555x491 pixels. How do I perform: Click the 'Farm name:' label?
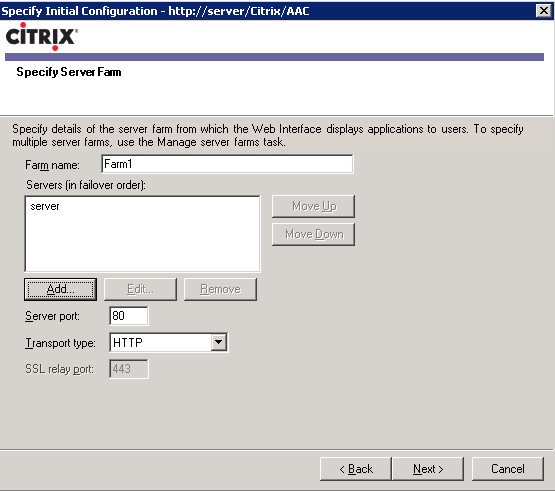coord(52,165)
